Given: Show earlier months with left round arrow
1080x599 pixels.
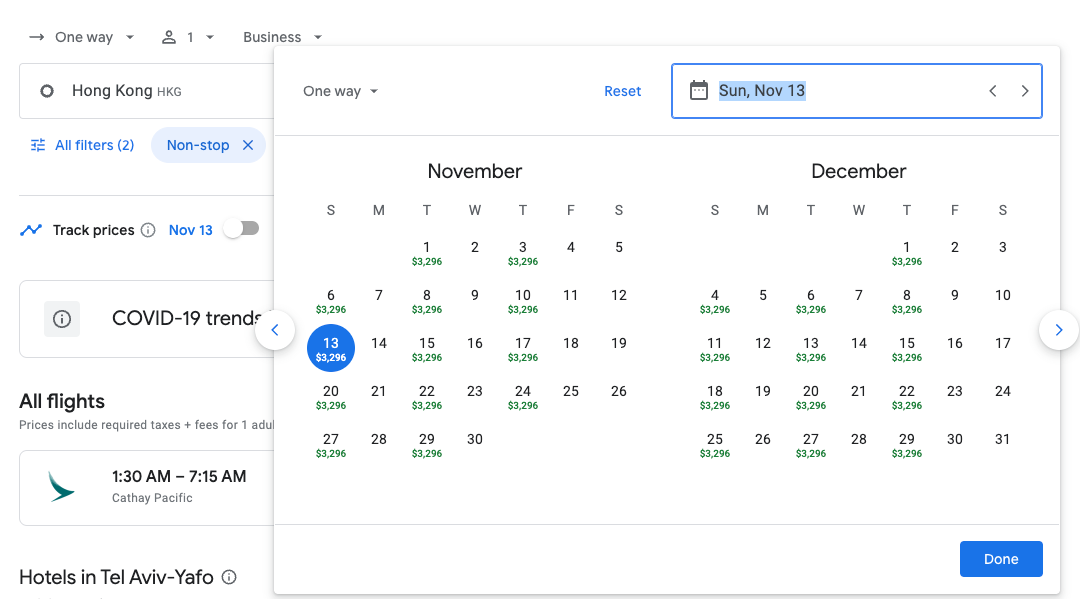Looking at the screenshot, I should pyautogui.click(x=275, y=330).
